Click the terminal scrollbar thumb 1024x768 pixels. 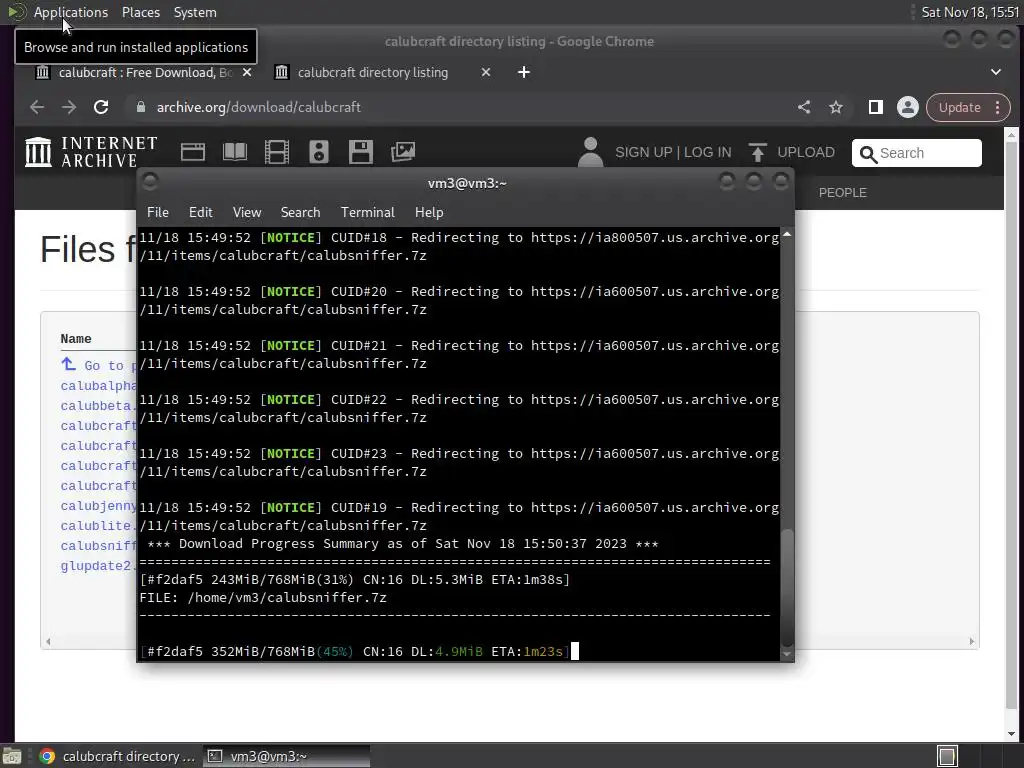tap(787, 588)
